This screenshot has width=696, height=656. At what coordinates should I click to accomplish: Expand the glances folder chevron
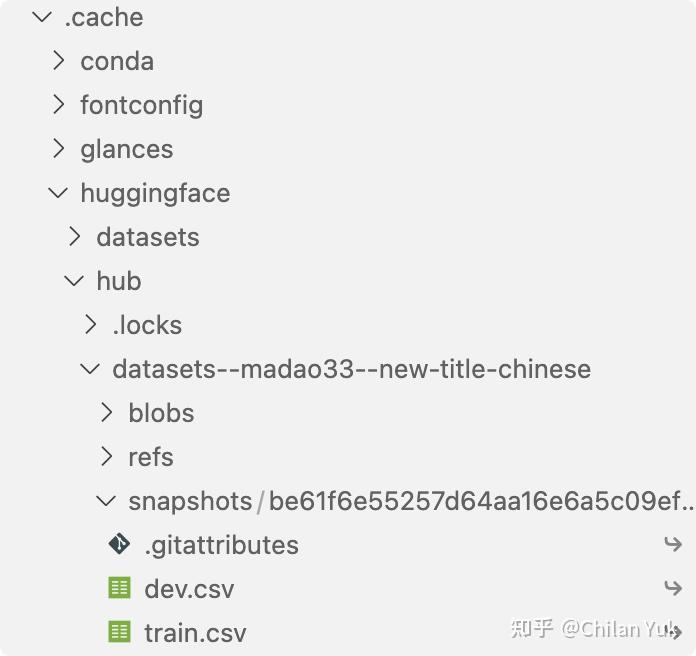pos(58,149)
